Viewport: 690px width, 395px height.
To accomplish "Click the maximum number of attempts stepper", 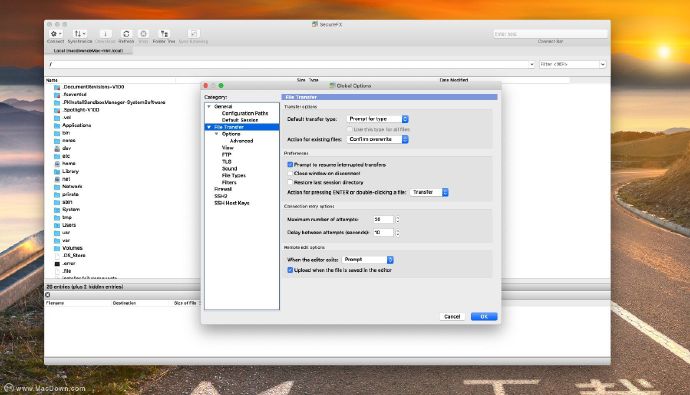I will tap(397, 219).
